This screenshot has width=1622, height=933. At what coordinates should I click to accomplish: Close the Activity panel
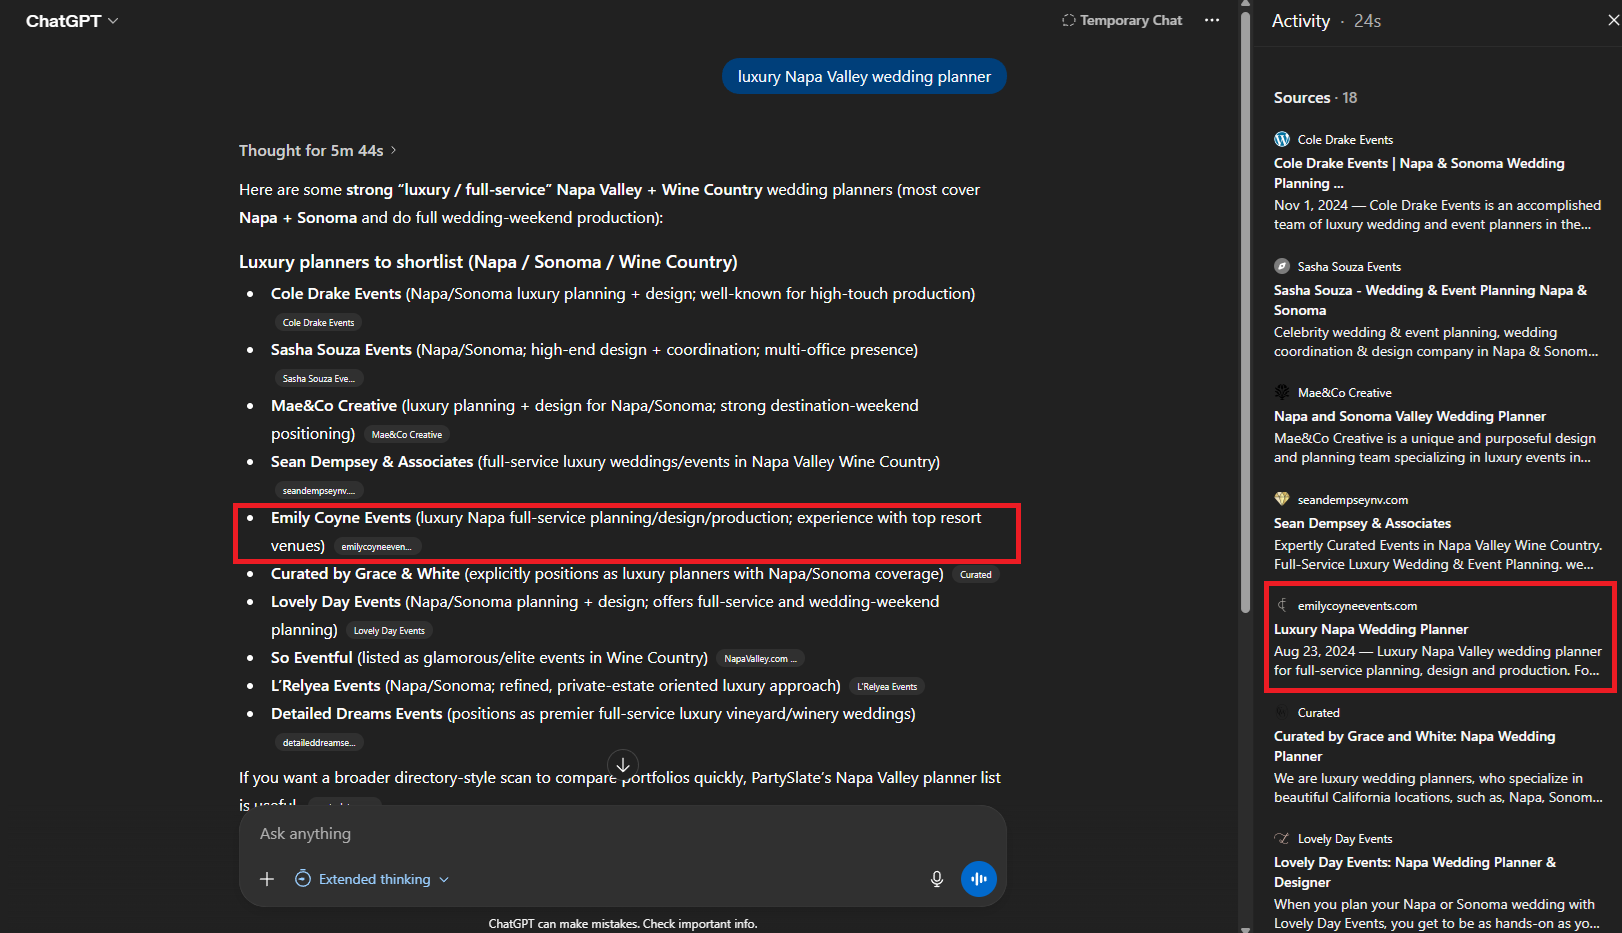click(1612, 20)
